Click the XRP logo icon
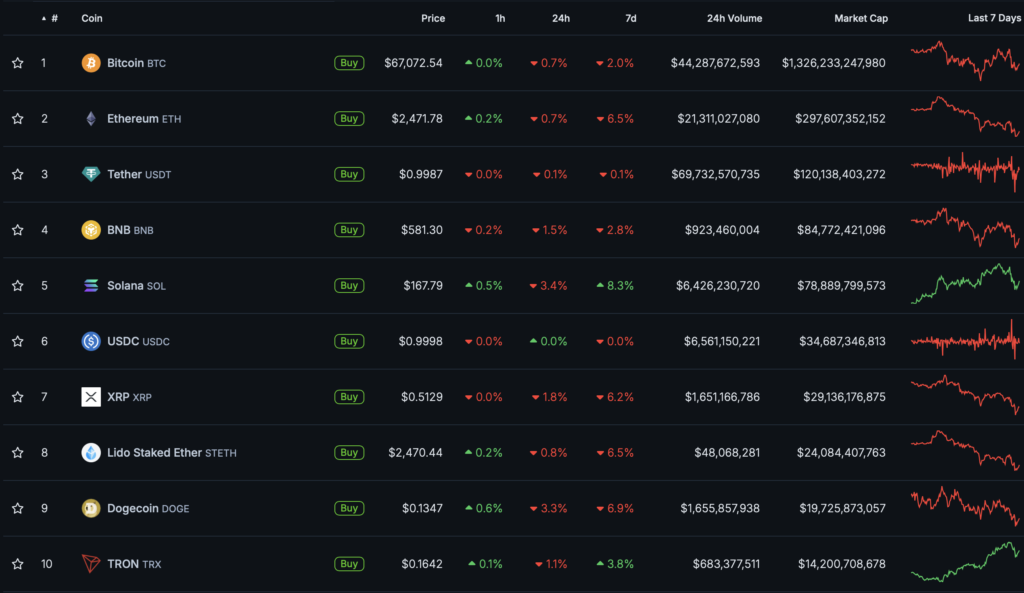This screenshot has height=593, width=1024. pyautogui.click(x=91, y=397)
